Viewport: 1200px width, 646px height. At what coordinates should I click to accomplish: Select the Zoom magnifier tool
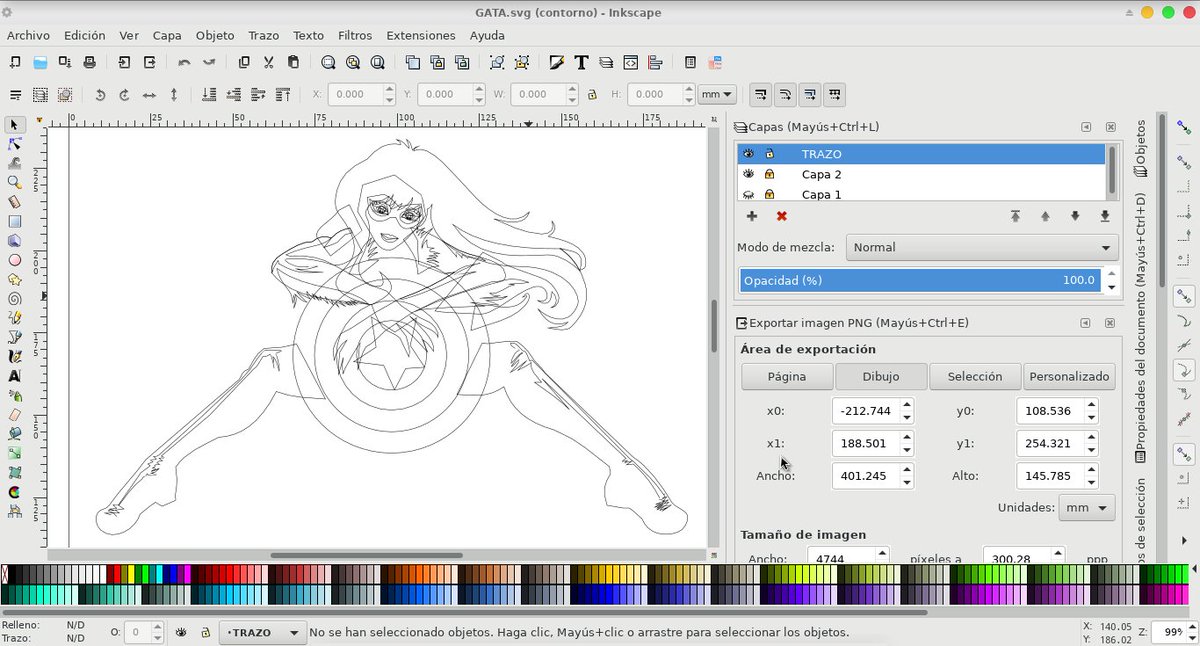[15, 182]
